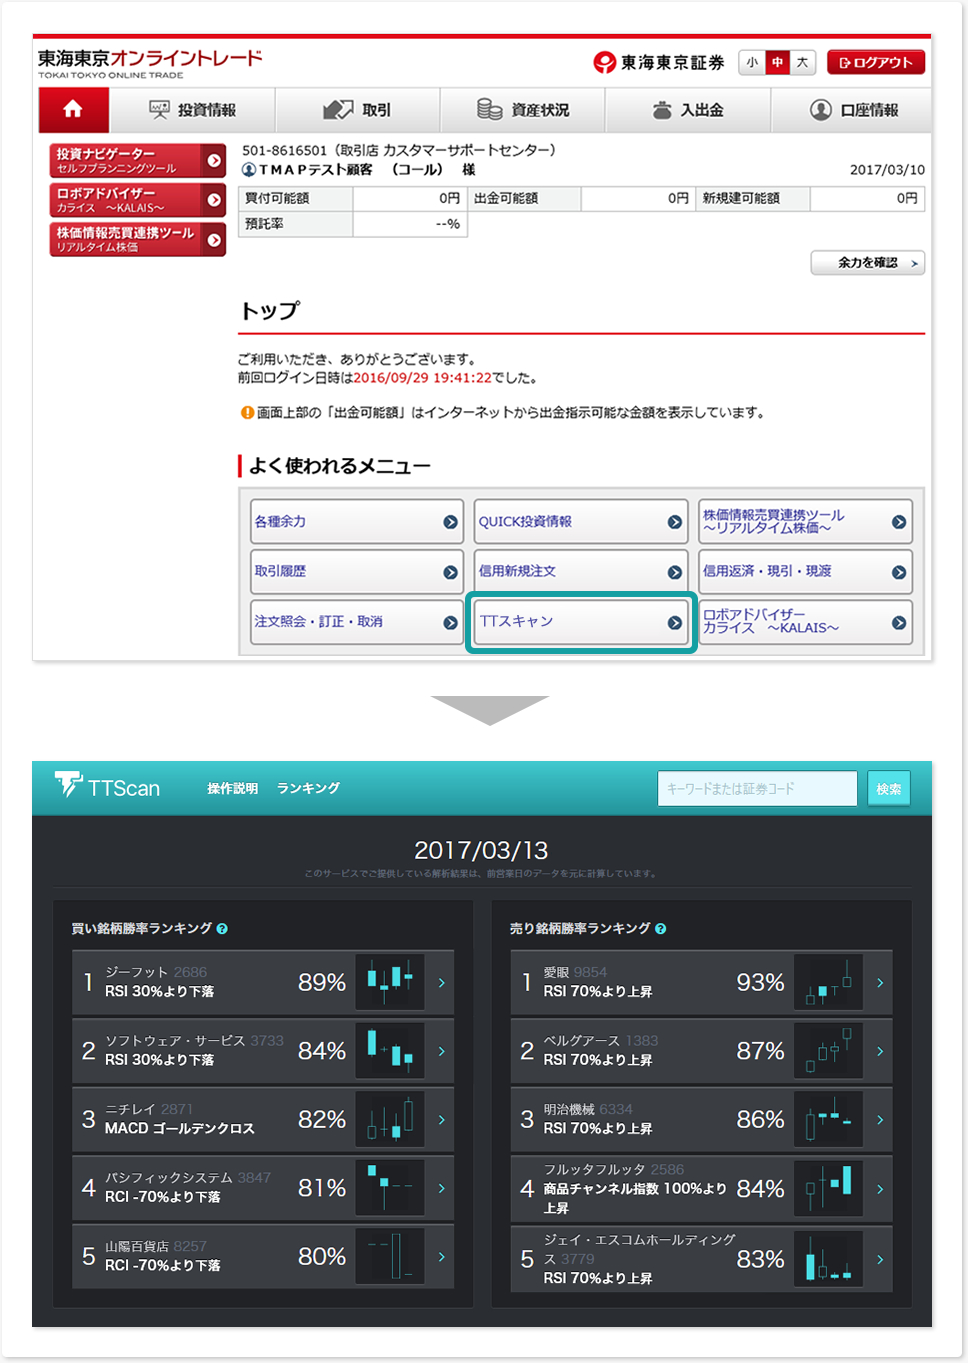Expand ソフトウェア・サービス row chevron
This screenshot has width=968, height=1363.
pyautogui.click(x=441, y=1051)
